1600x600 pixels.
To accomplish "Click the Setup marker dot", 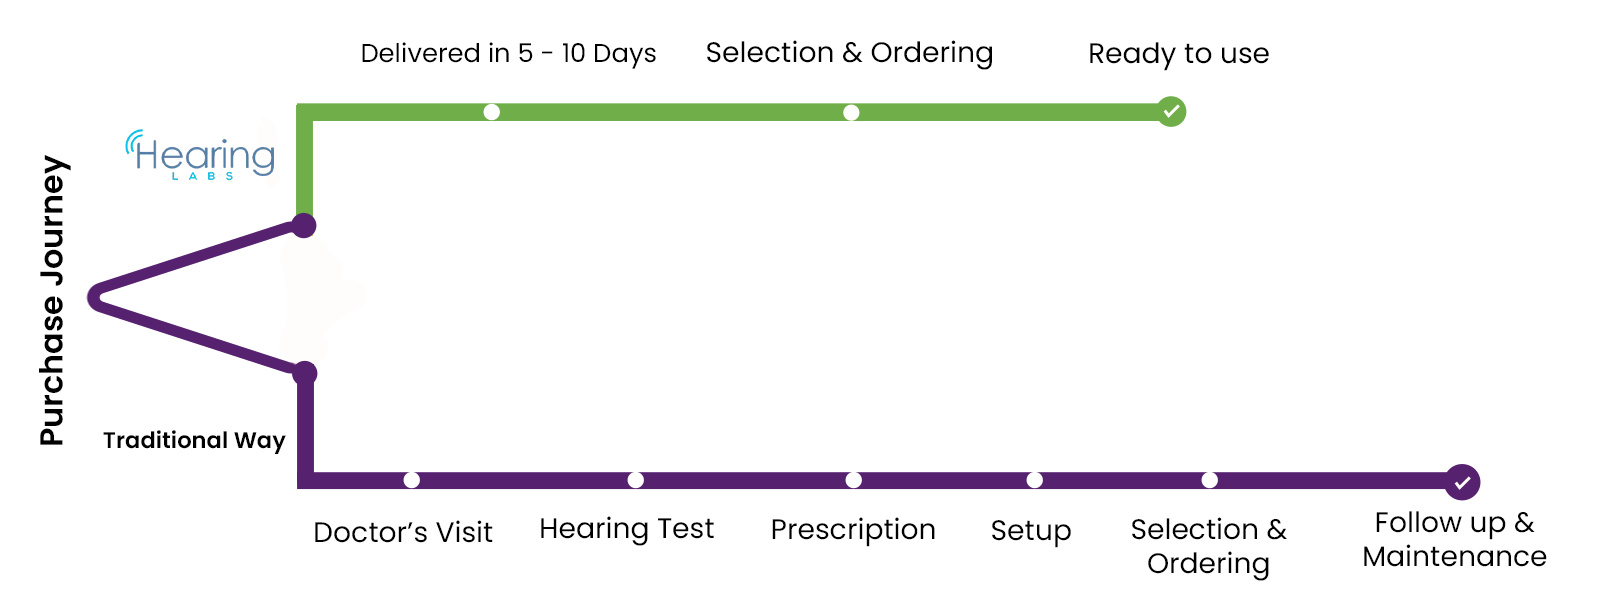I will tap(1035, 480).
